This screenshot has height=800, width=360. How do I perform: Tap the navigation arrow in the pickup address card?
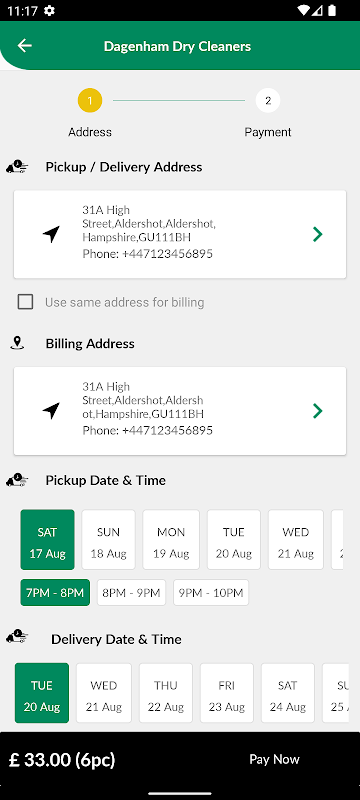[51, 234]
